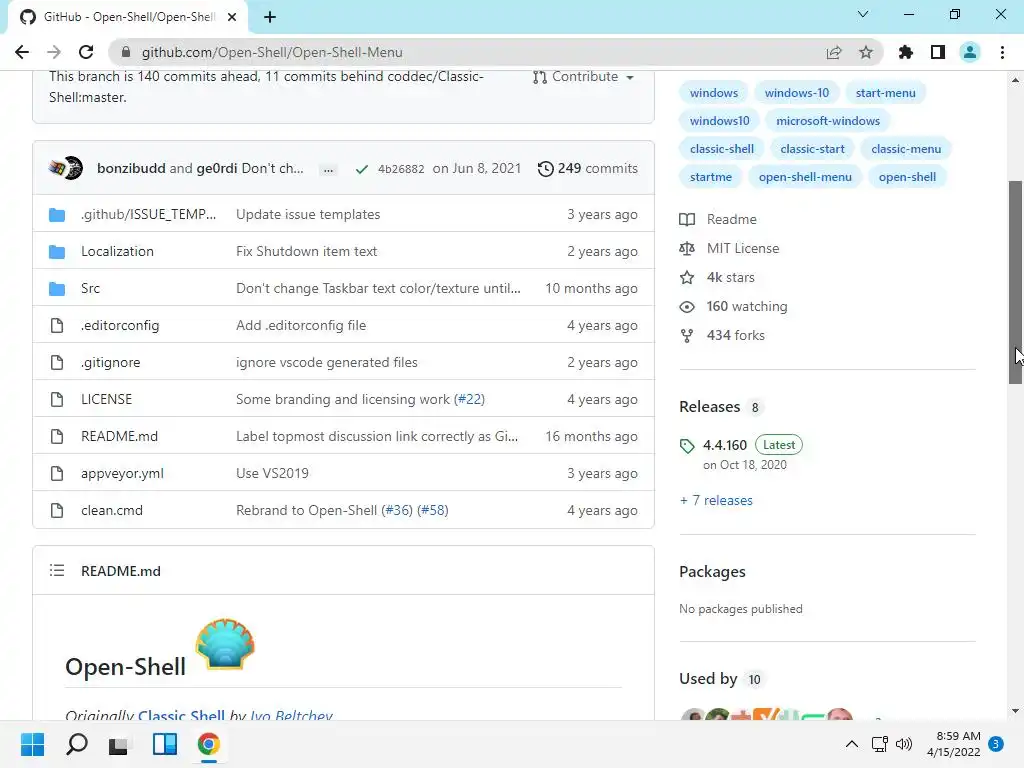Open a new browser tab
This screenshot has height=768, width=1024.
[270, 17]
